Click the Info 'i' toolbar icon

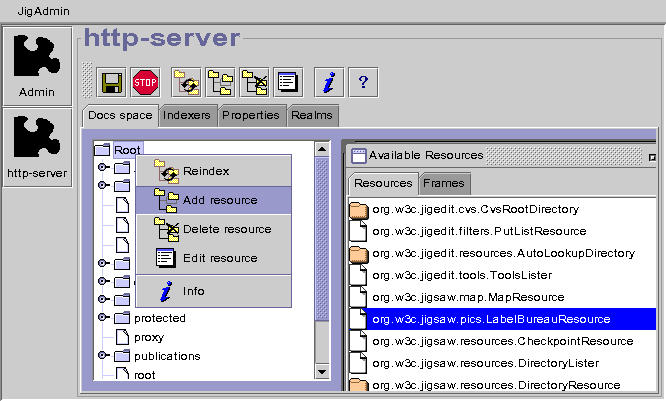point(328,81)
